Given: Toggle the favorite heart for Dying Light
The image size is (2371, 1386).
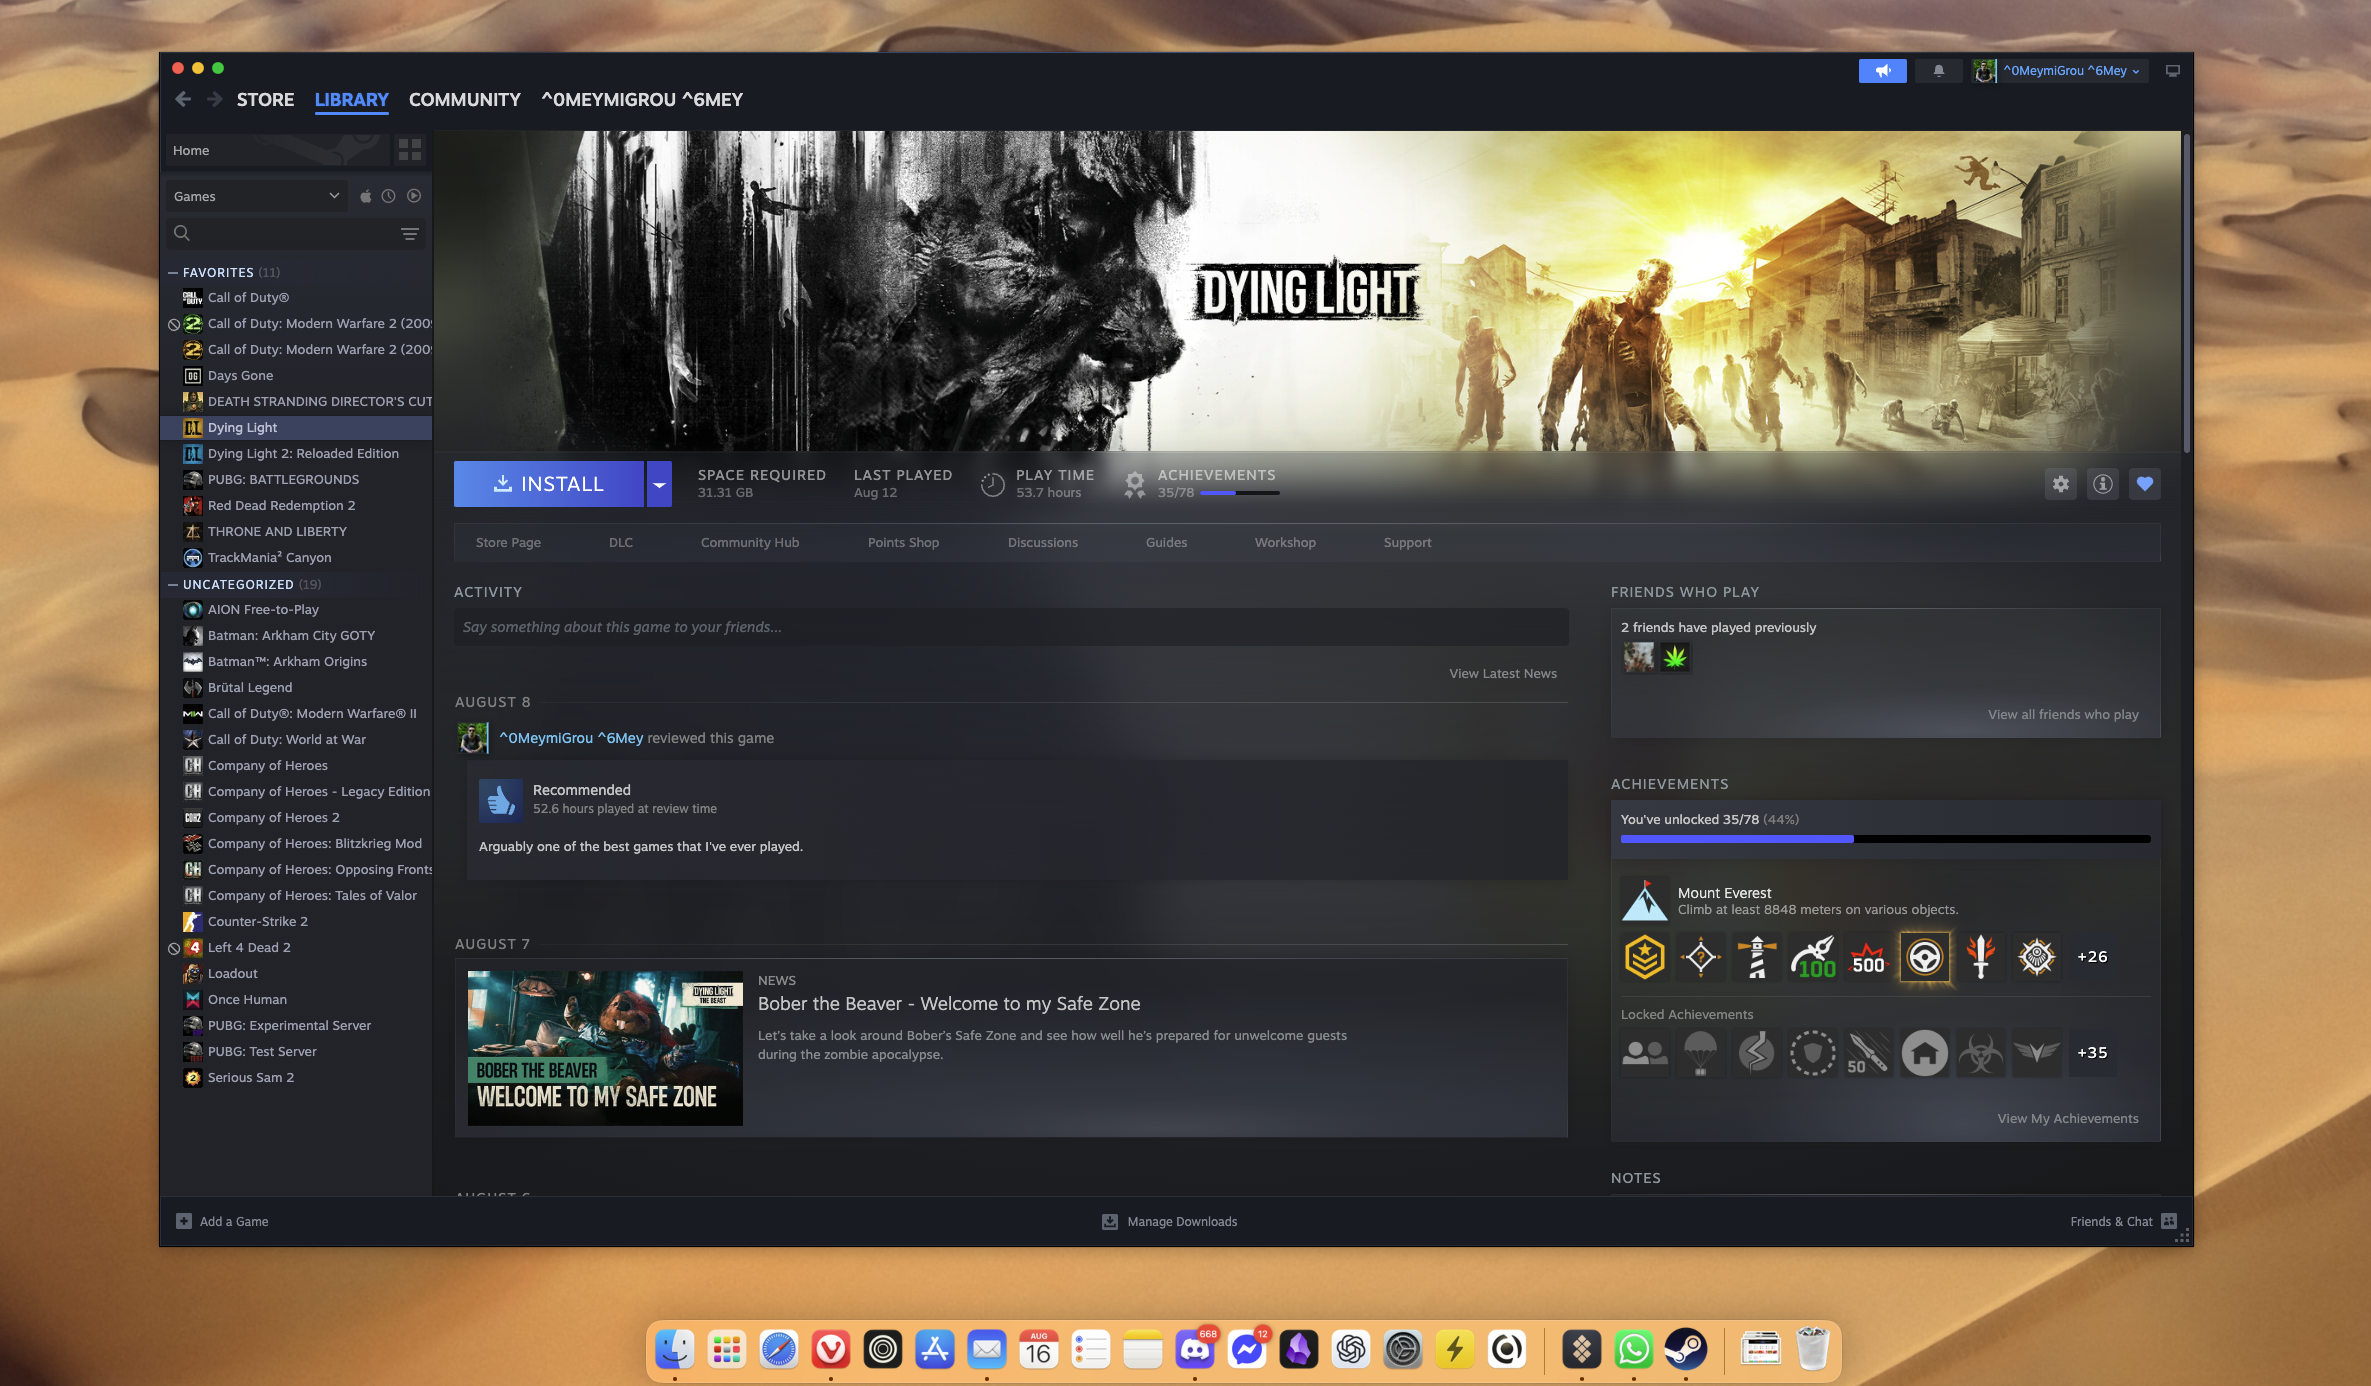Looking at the screenshot, I should [2145, 484].
